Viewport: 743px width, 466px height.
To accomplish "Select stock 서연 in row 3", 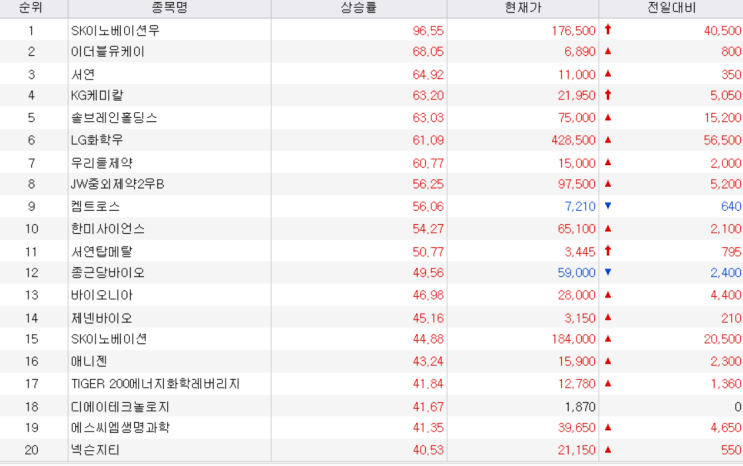I will click(83, 74).
